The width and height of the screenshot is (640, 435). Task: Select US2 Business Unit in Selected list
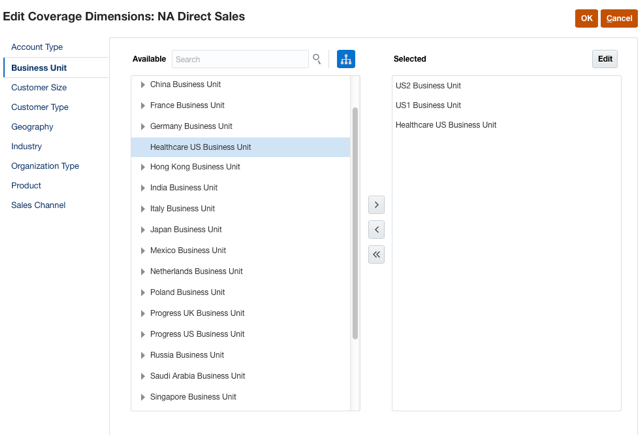coord(428,86)
